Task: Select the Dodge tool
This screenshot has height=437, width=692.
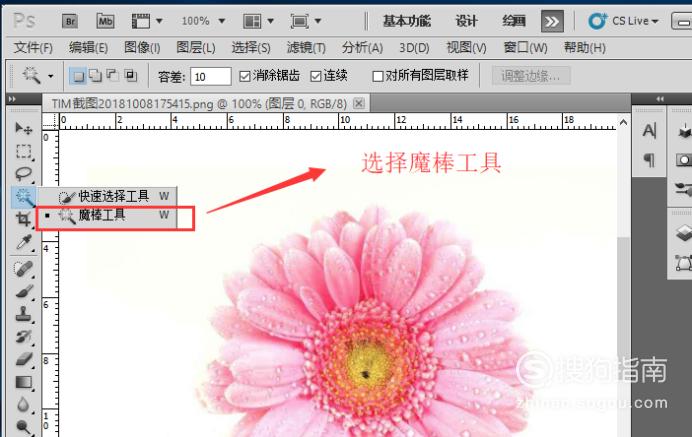Action: (24, 427)
